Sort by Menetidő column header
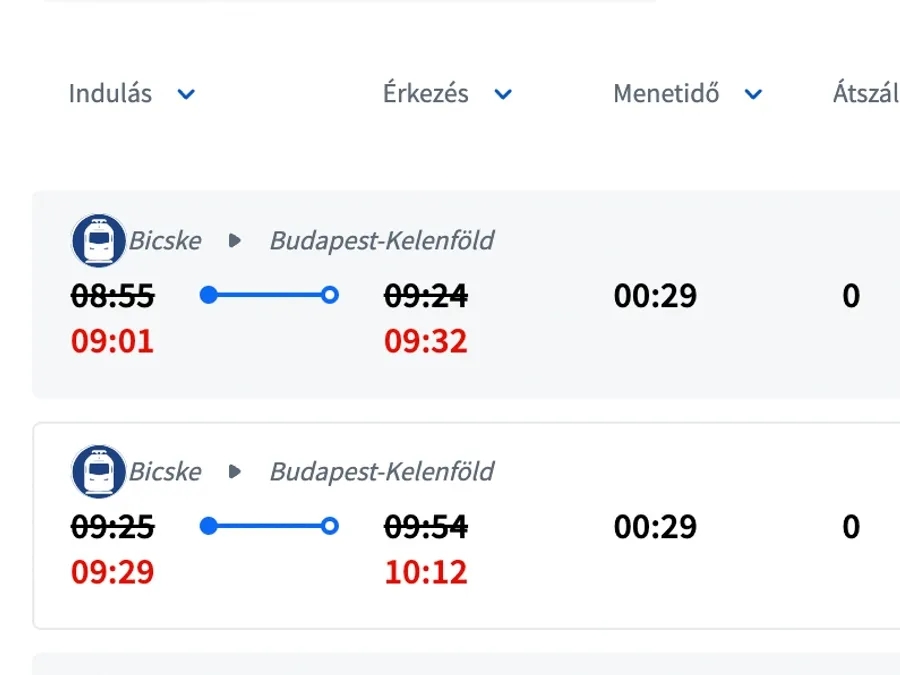The width and height of the screenshot is (900, 675). point(666,94)
